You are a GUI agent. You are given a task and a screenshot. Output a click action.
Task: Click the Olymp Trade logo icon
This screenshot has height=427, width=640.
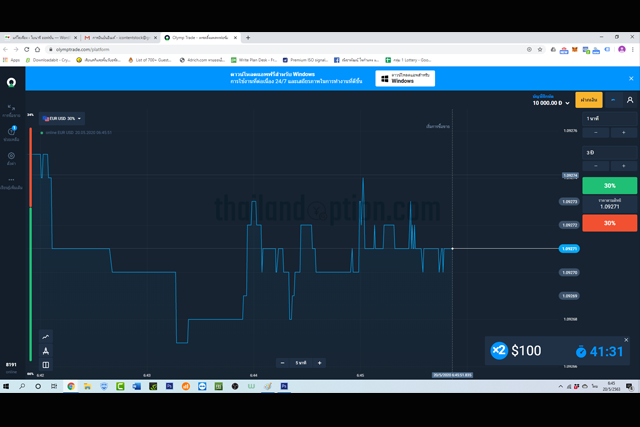[11, 82]
